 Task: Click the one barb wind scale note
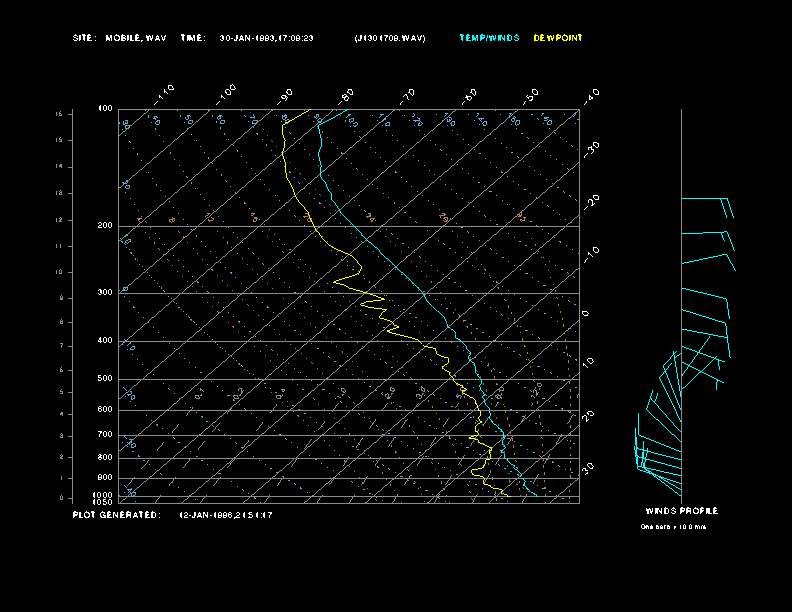(x=673, y=527)
